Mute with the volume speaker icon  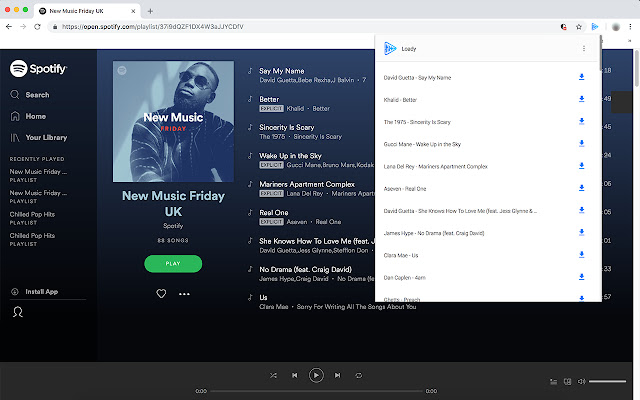click(581, 381)
